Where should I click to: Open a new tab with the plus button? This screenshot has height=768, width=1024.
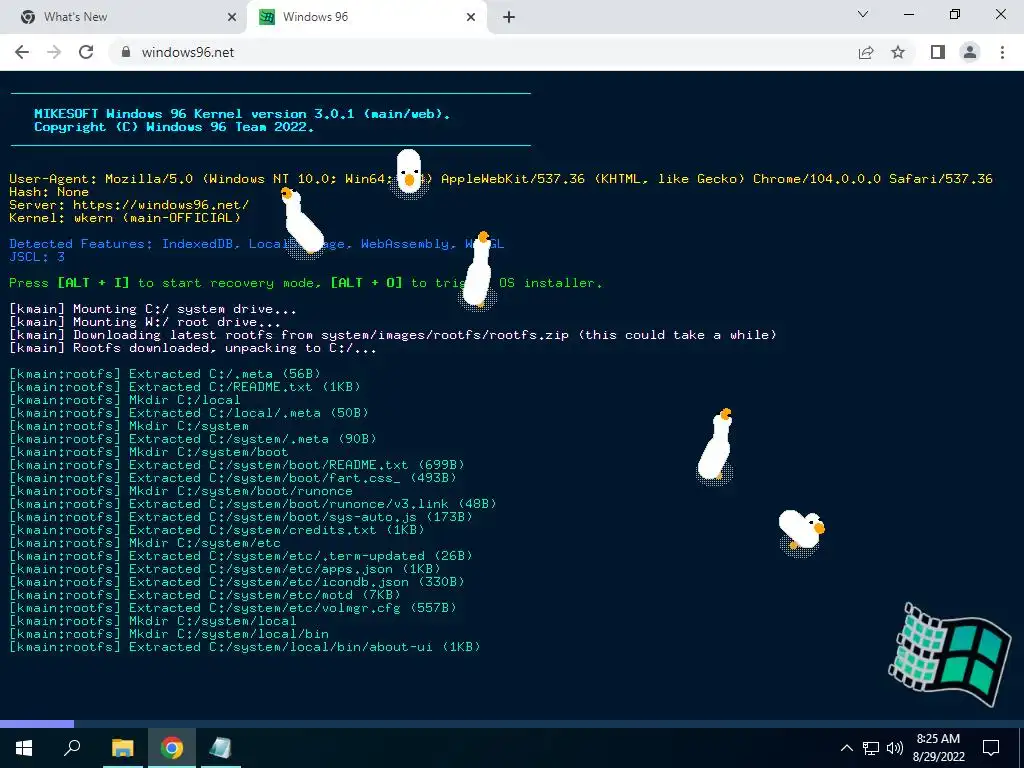point(509,17)
